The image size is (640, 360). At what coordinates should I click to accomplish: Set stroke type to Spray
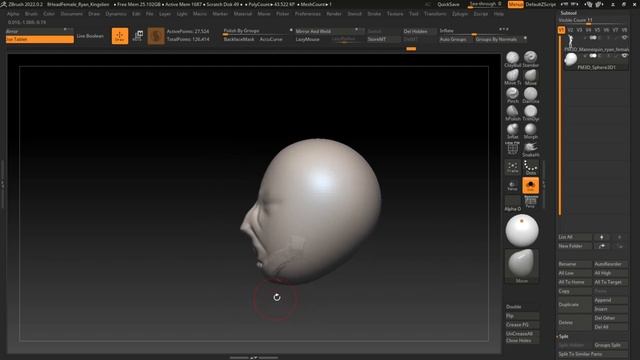pyautogui.click(x=513, y=167)
